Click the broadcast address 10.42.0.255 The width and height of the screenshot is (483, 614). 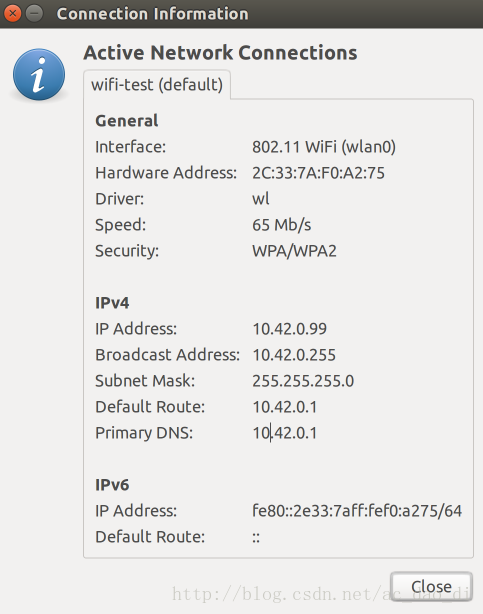click(x=294, y=355)
